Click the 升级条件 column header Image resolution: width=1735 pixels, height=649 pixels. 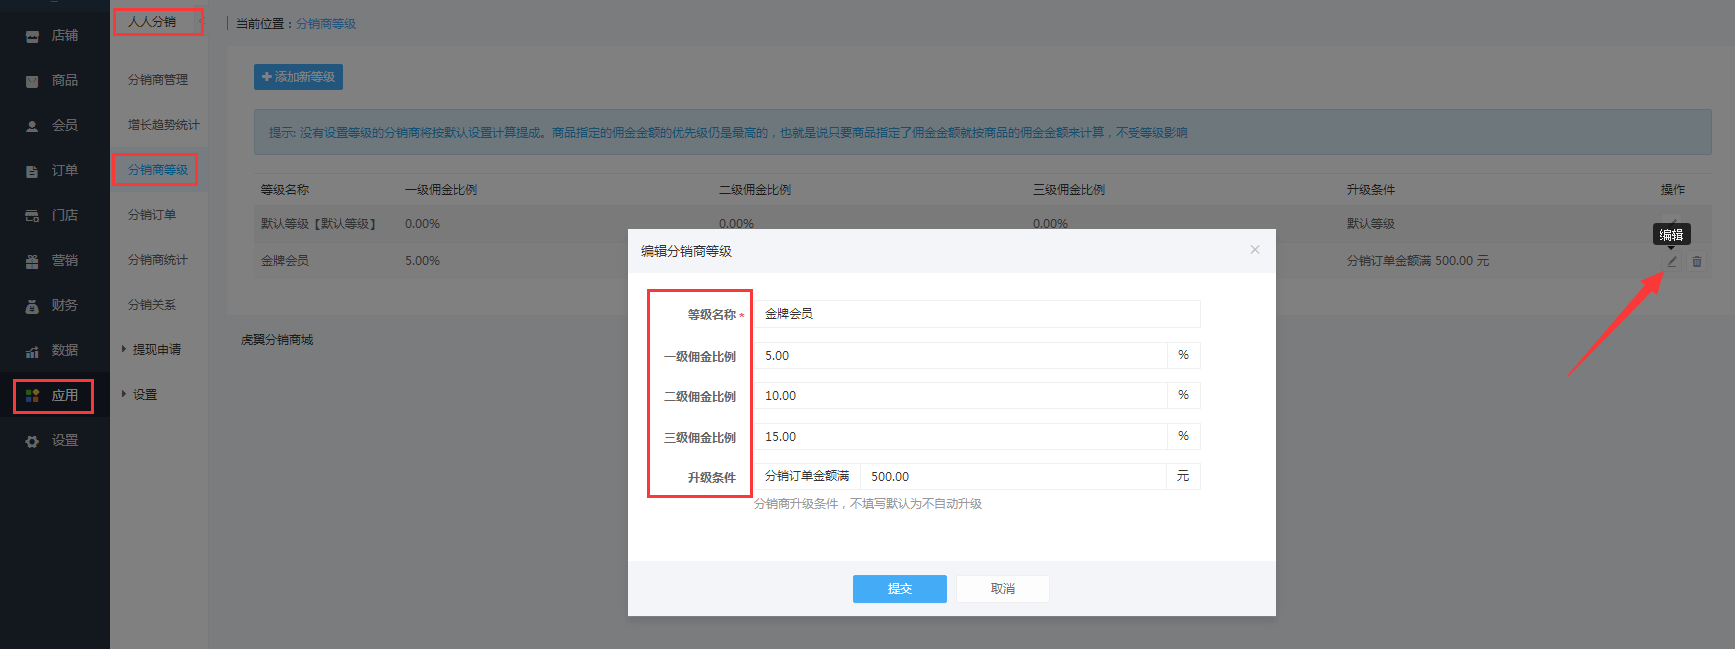pos(1371,189)
